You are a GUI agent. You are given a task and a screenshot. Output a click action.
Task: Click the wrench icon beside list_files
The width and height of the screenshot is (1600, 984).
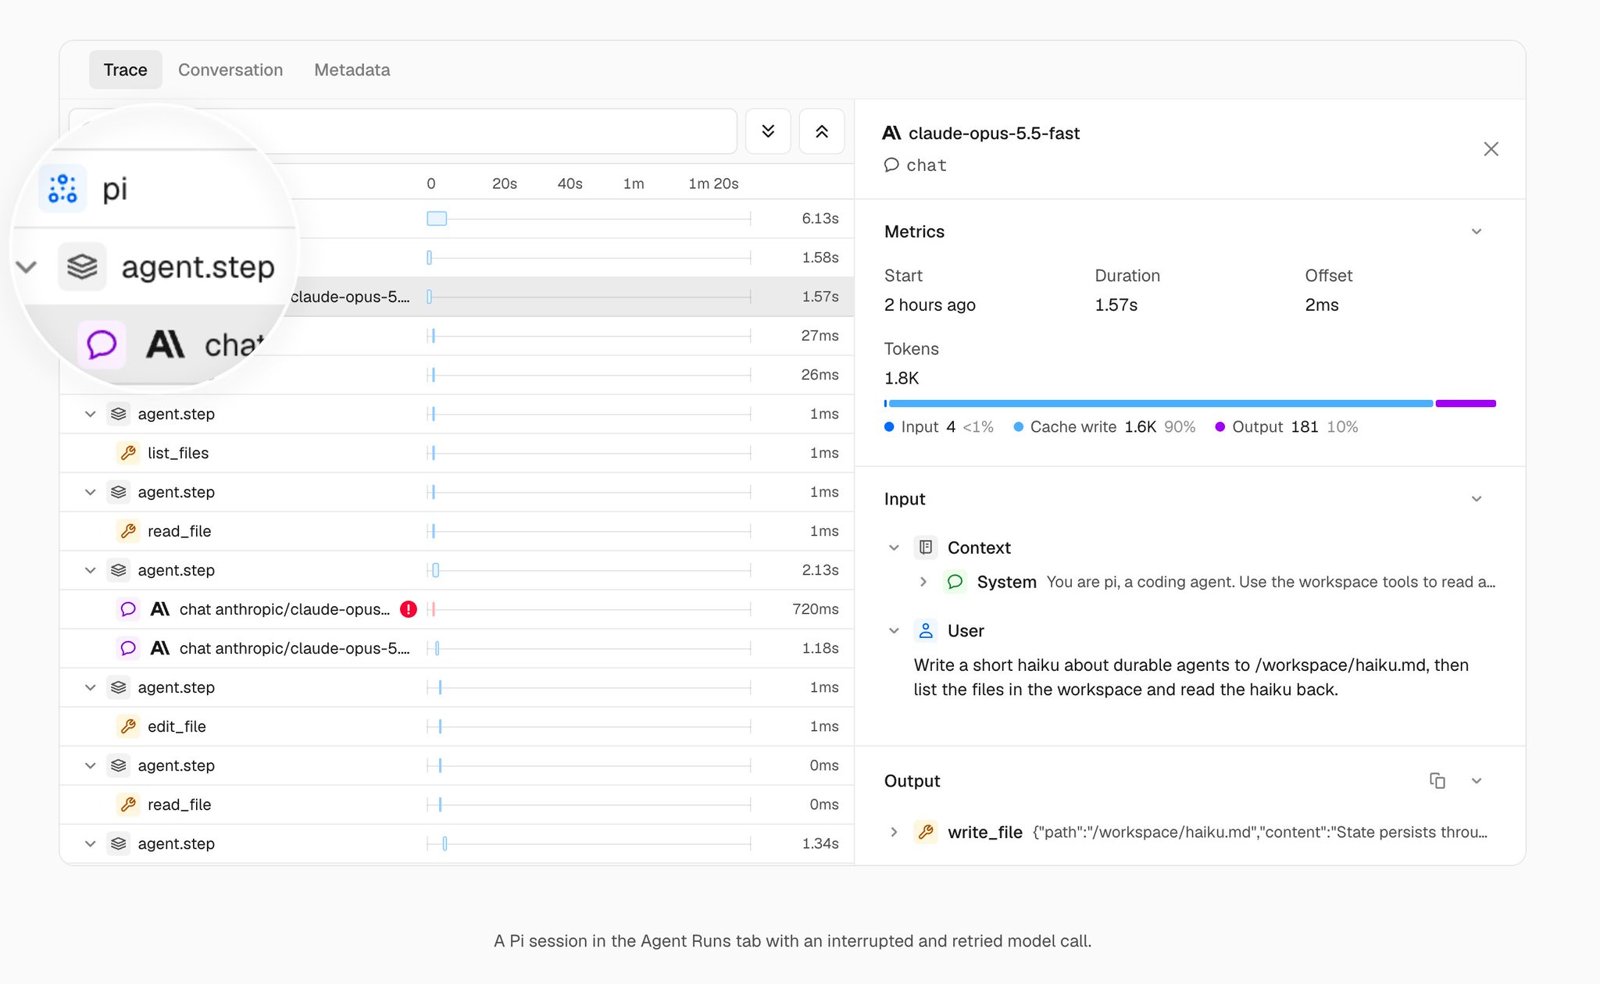(x=128, y=453)
